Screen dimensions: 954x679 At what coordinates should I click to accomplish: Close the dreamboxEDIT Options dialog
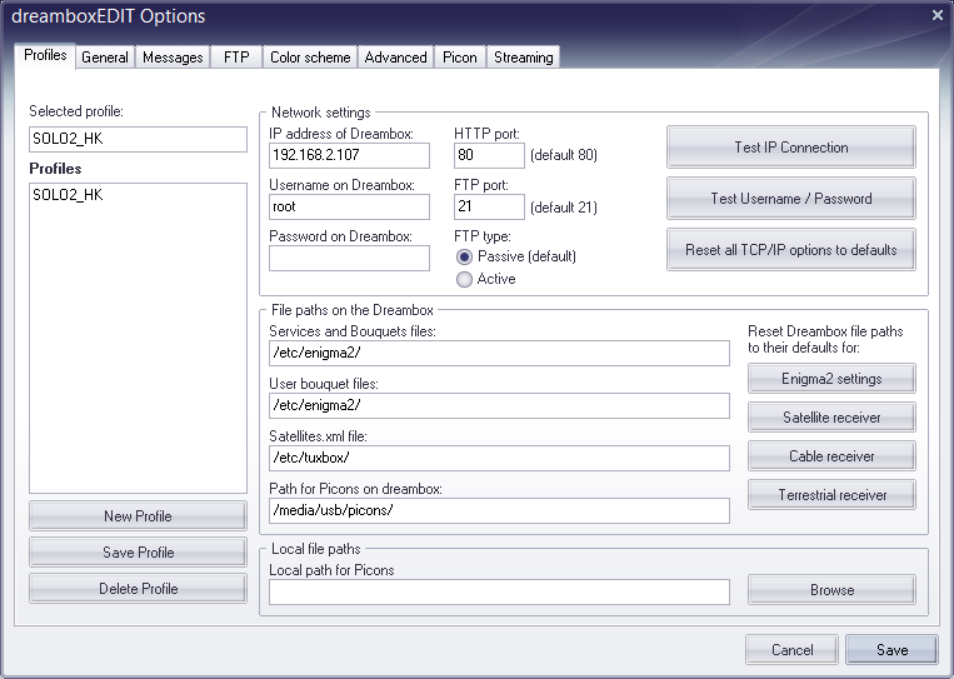click(937, 15)
